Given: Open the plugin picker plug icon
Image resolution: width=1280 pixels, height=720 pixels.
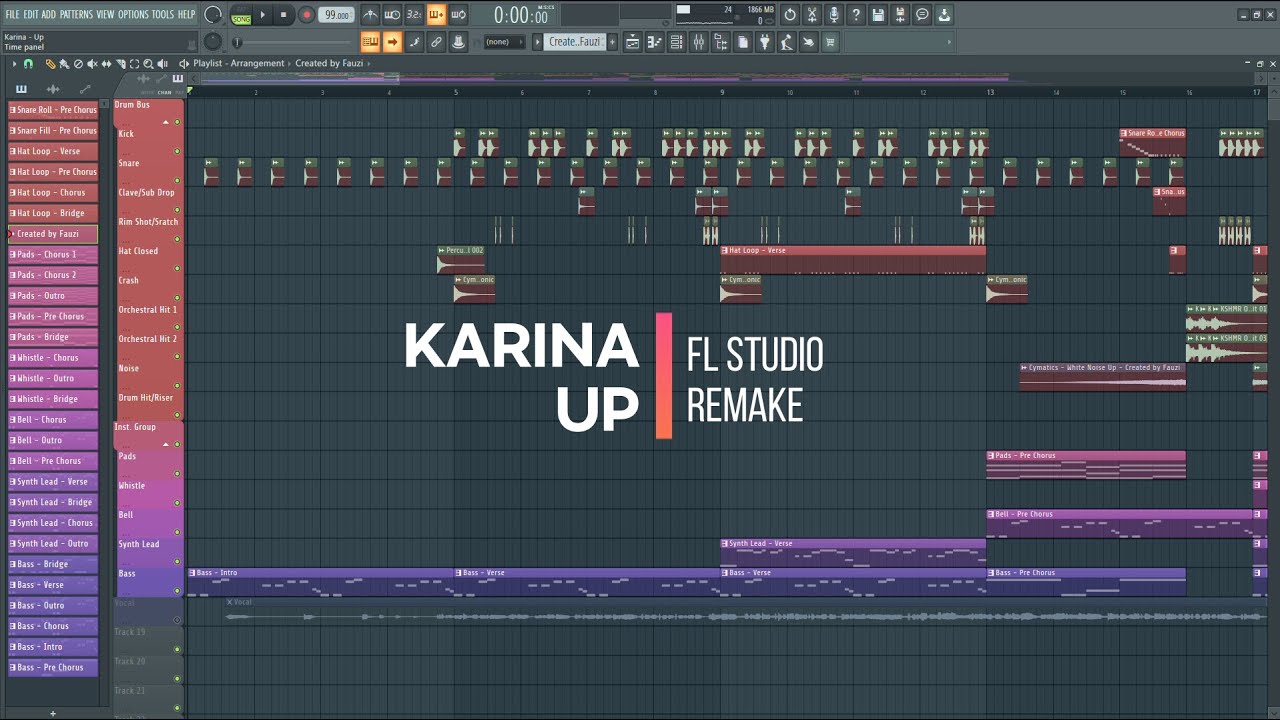Looking at the screenshot, I should (765, 42).
